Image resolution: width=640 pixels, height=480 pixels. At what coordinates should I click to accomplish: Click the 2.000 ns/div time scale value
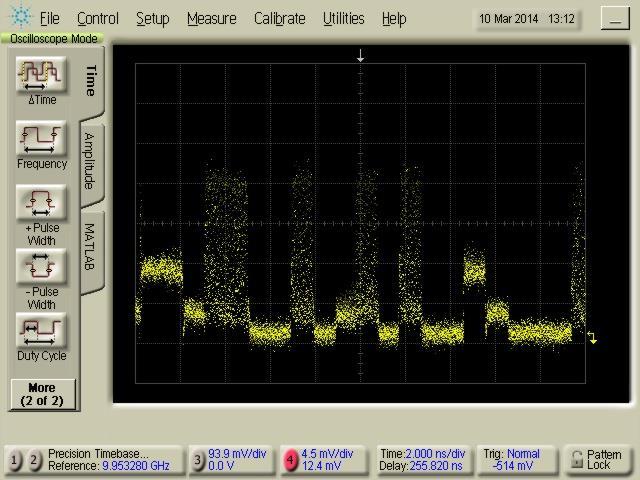435,454
